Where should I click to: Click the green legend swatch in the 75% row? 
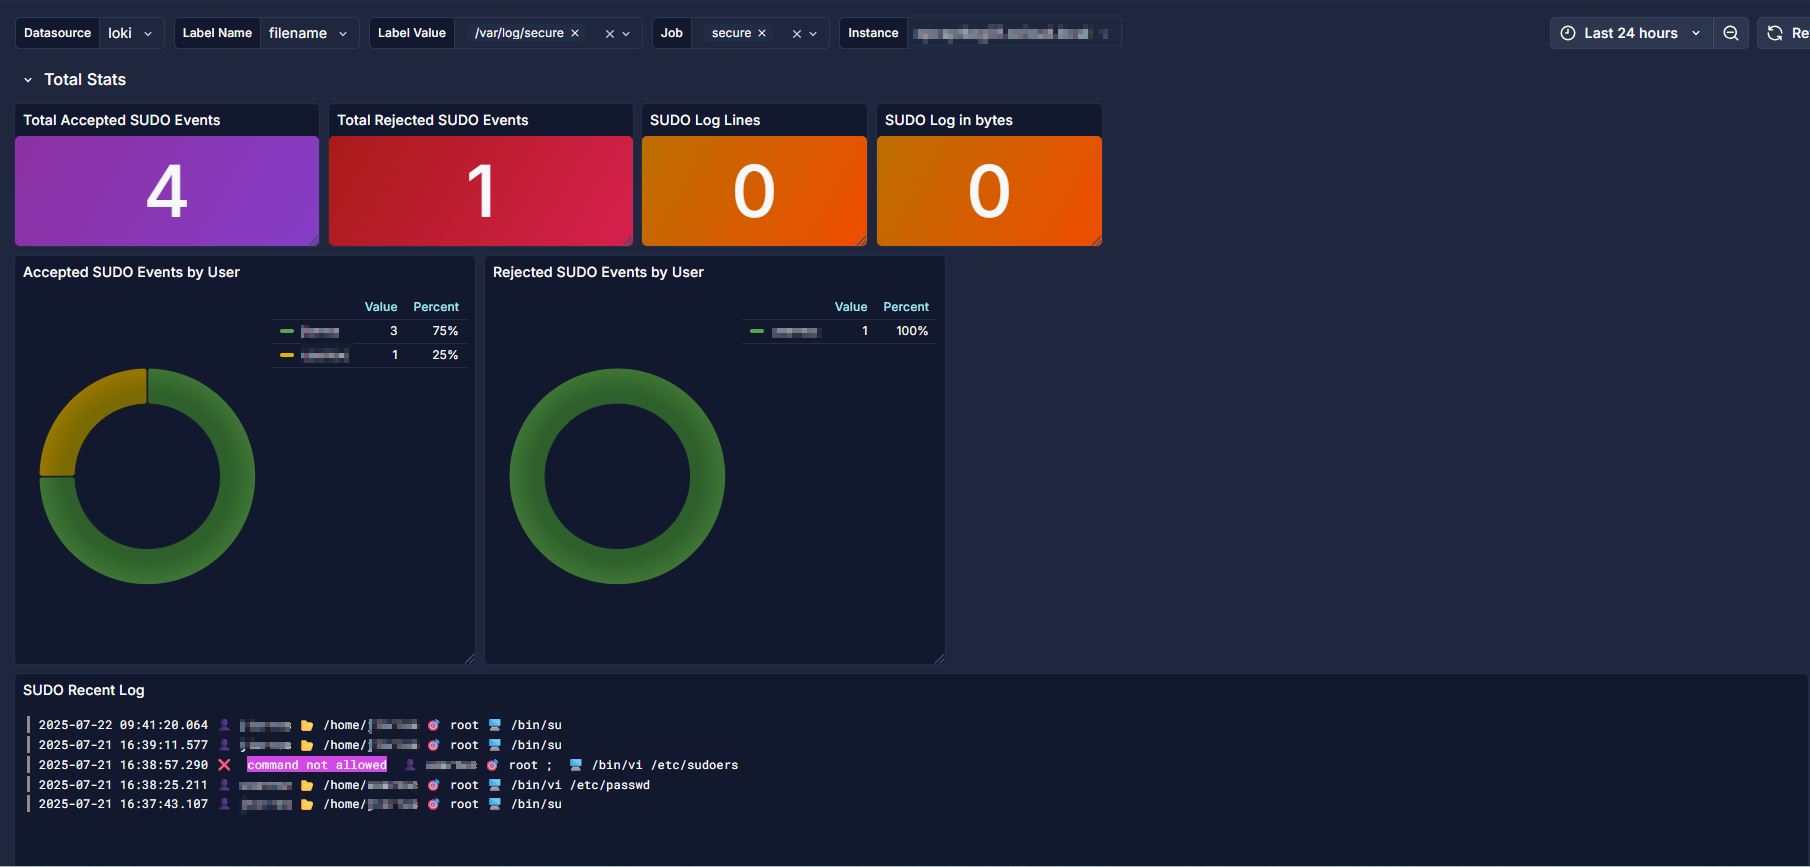(287, 331)
